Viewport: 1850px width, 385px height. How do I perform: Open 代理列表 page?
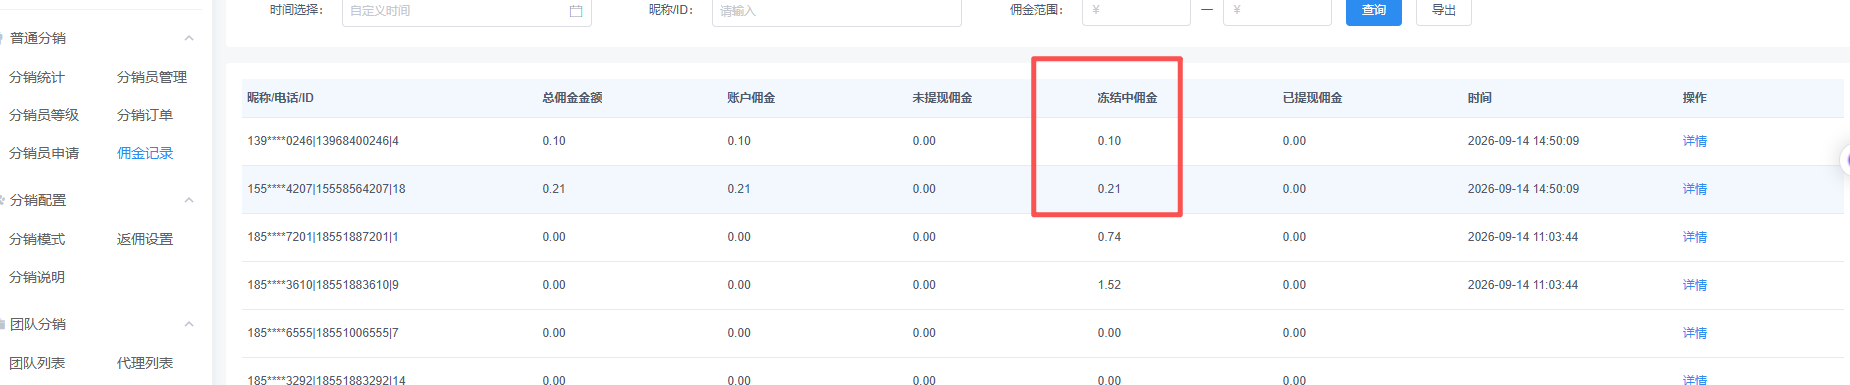[145, 363]
